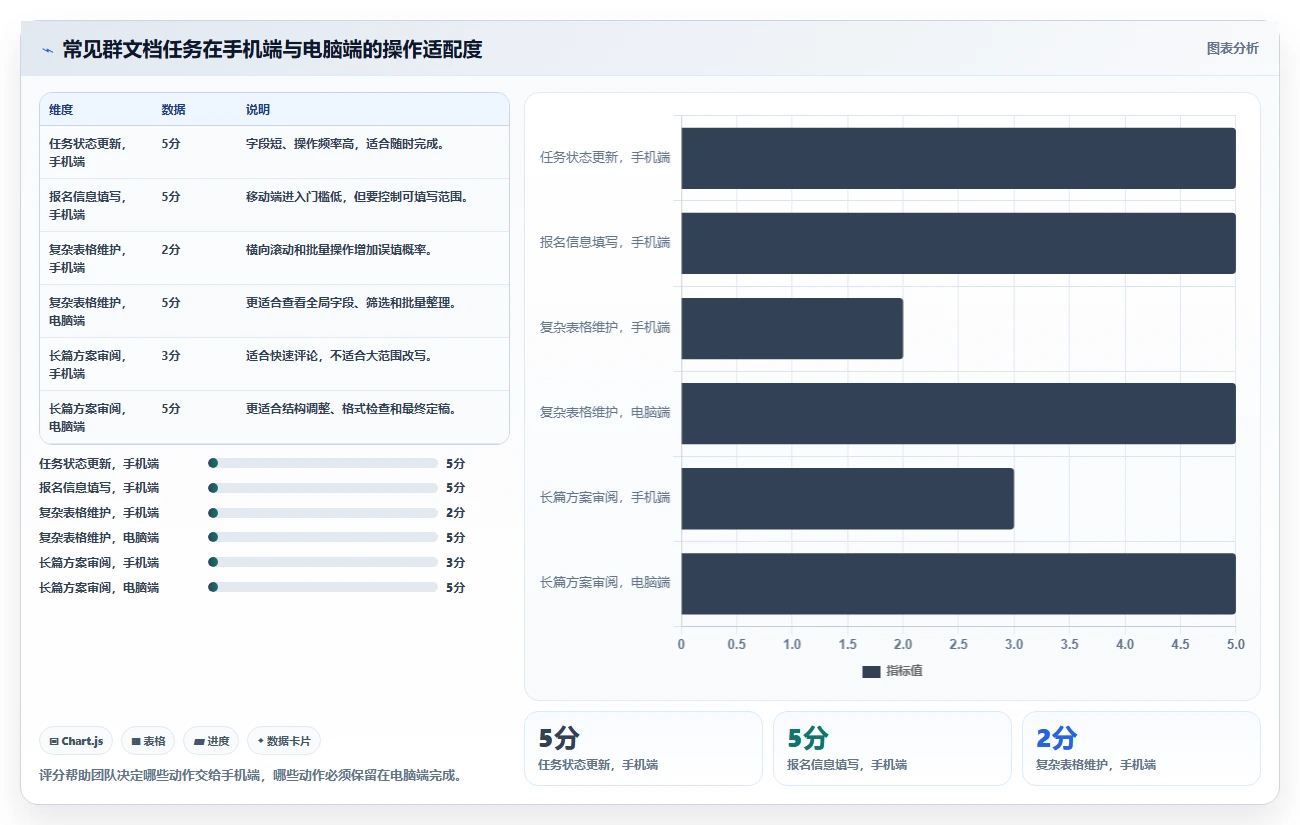The width and height of the screenshot is (1300, 825).
Task: Click progress bar for 长篇方案审阅，电脑端
Action: pos(323,587)
